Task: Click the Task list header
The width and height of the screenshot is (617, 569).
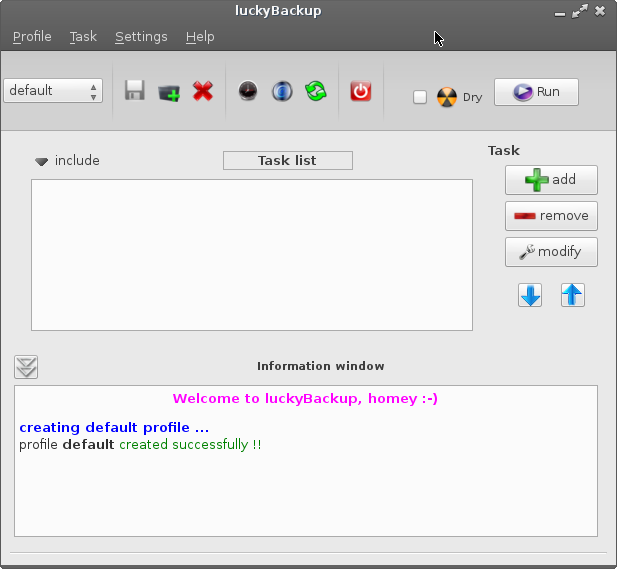Action: (x=288, y=161)
